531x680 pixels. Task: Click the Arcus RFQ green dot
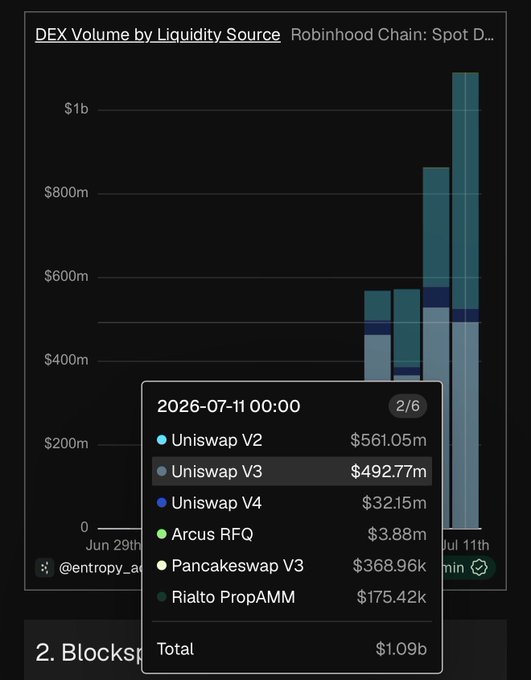click(161, 534)
